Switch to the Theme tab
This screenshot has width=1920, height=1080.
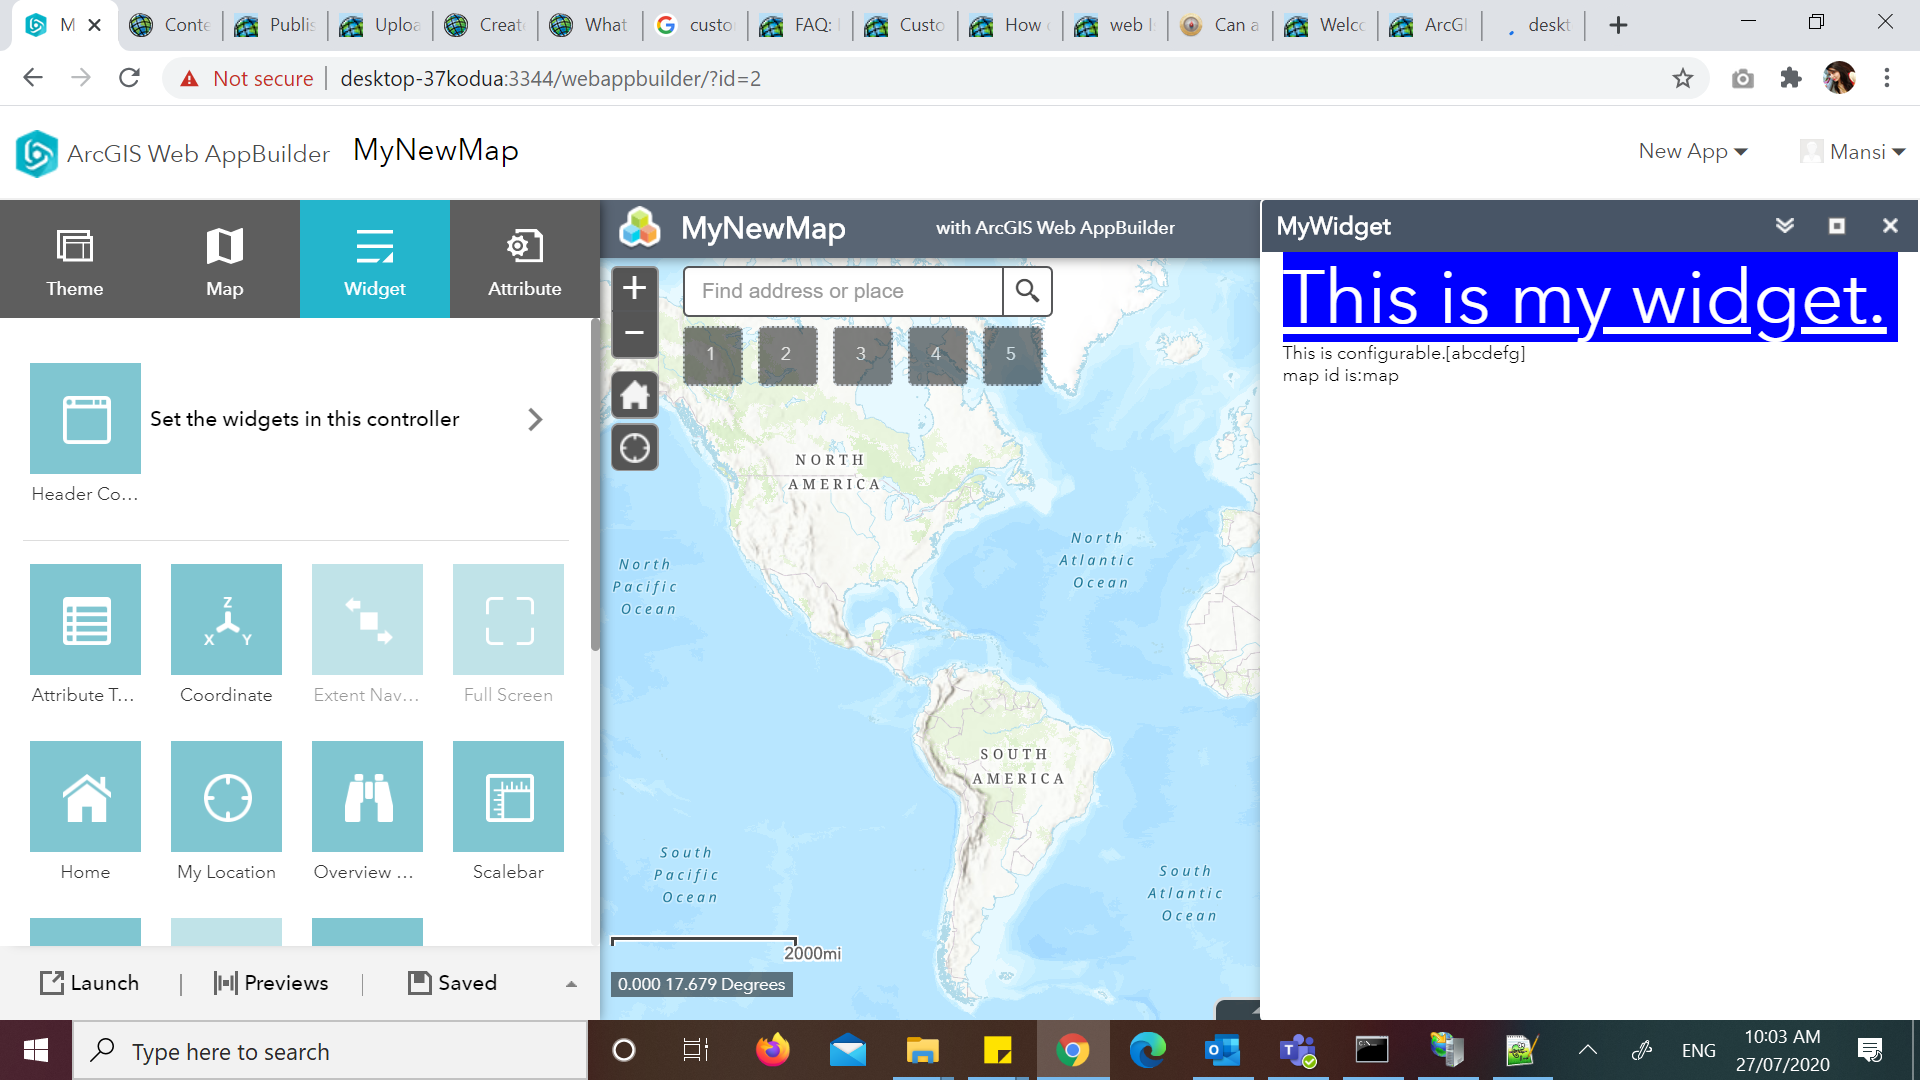click(x=75, y=259)
